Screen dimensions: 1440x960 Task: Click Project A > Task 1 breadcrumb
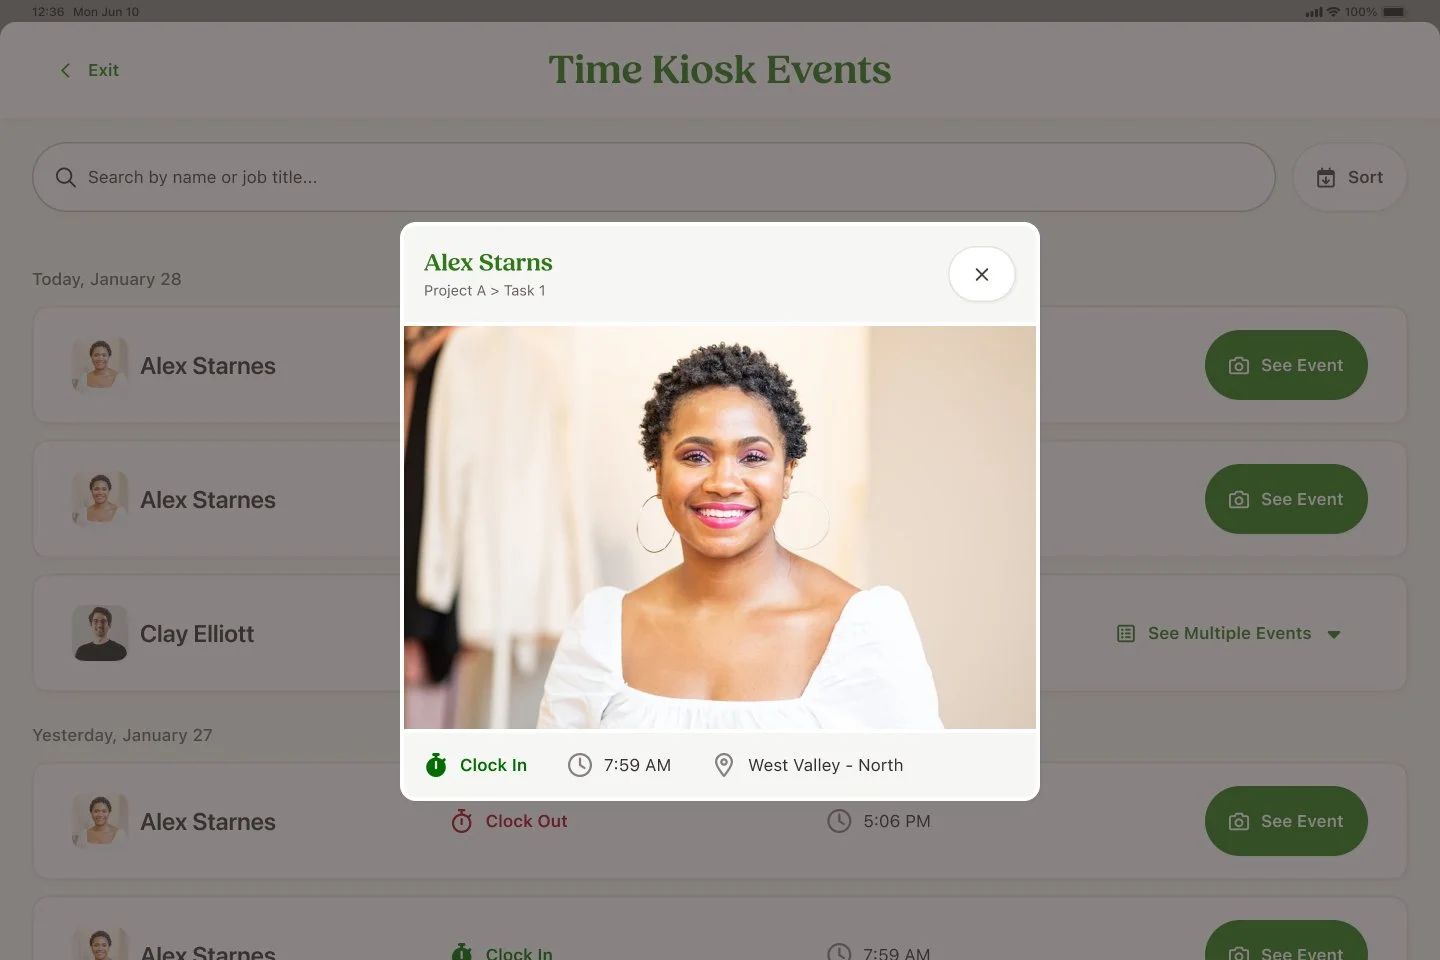485,290
